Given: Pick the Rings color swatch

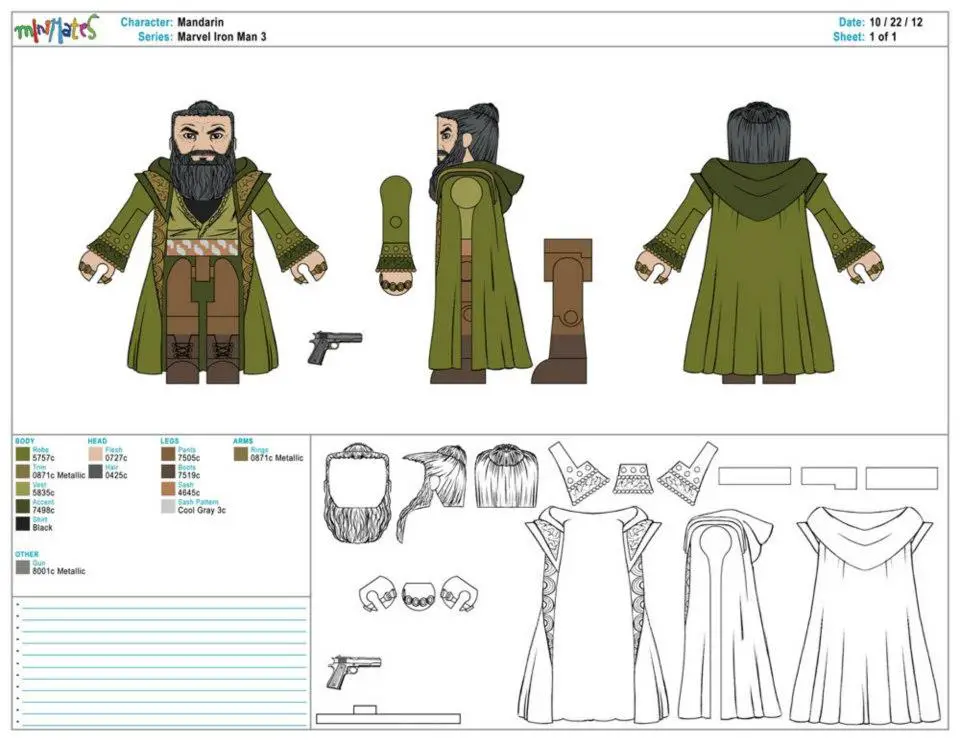Looking at the screenshot, I should point(241,454).
